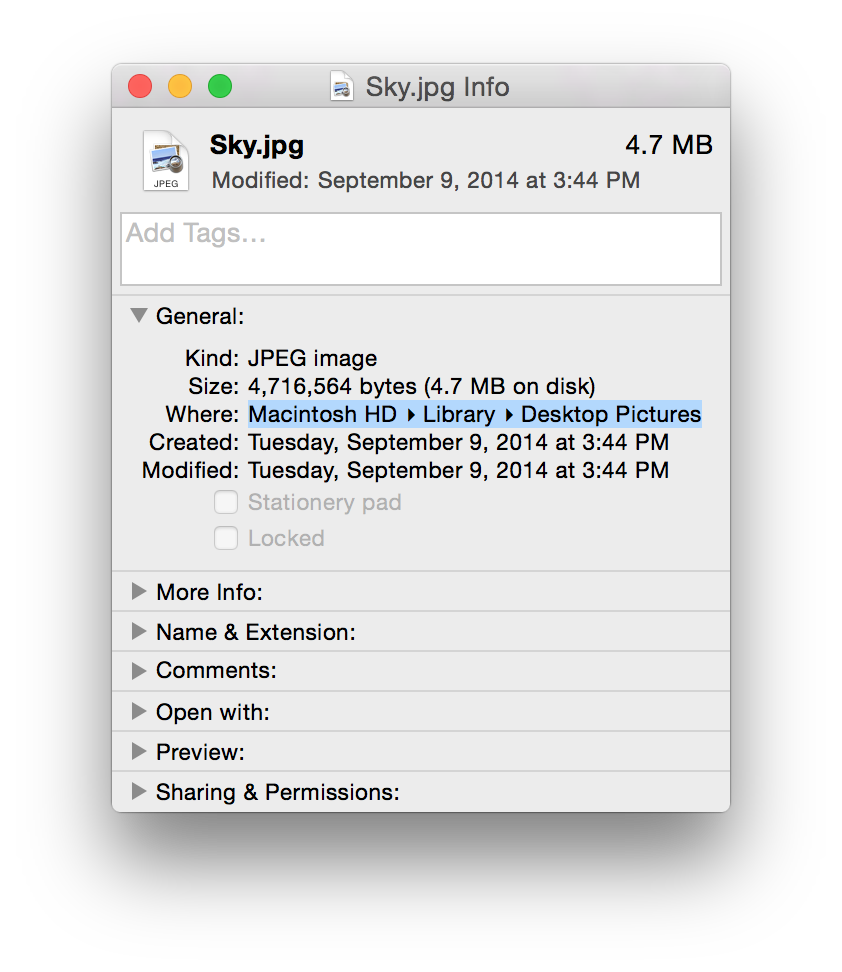
Task: Expand the Comments section
Action: (x=139, y=671)
